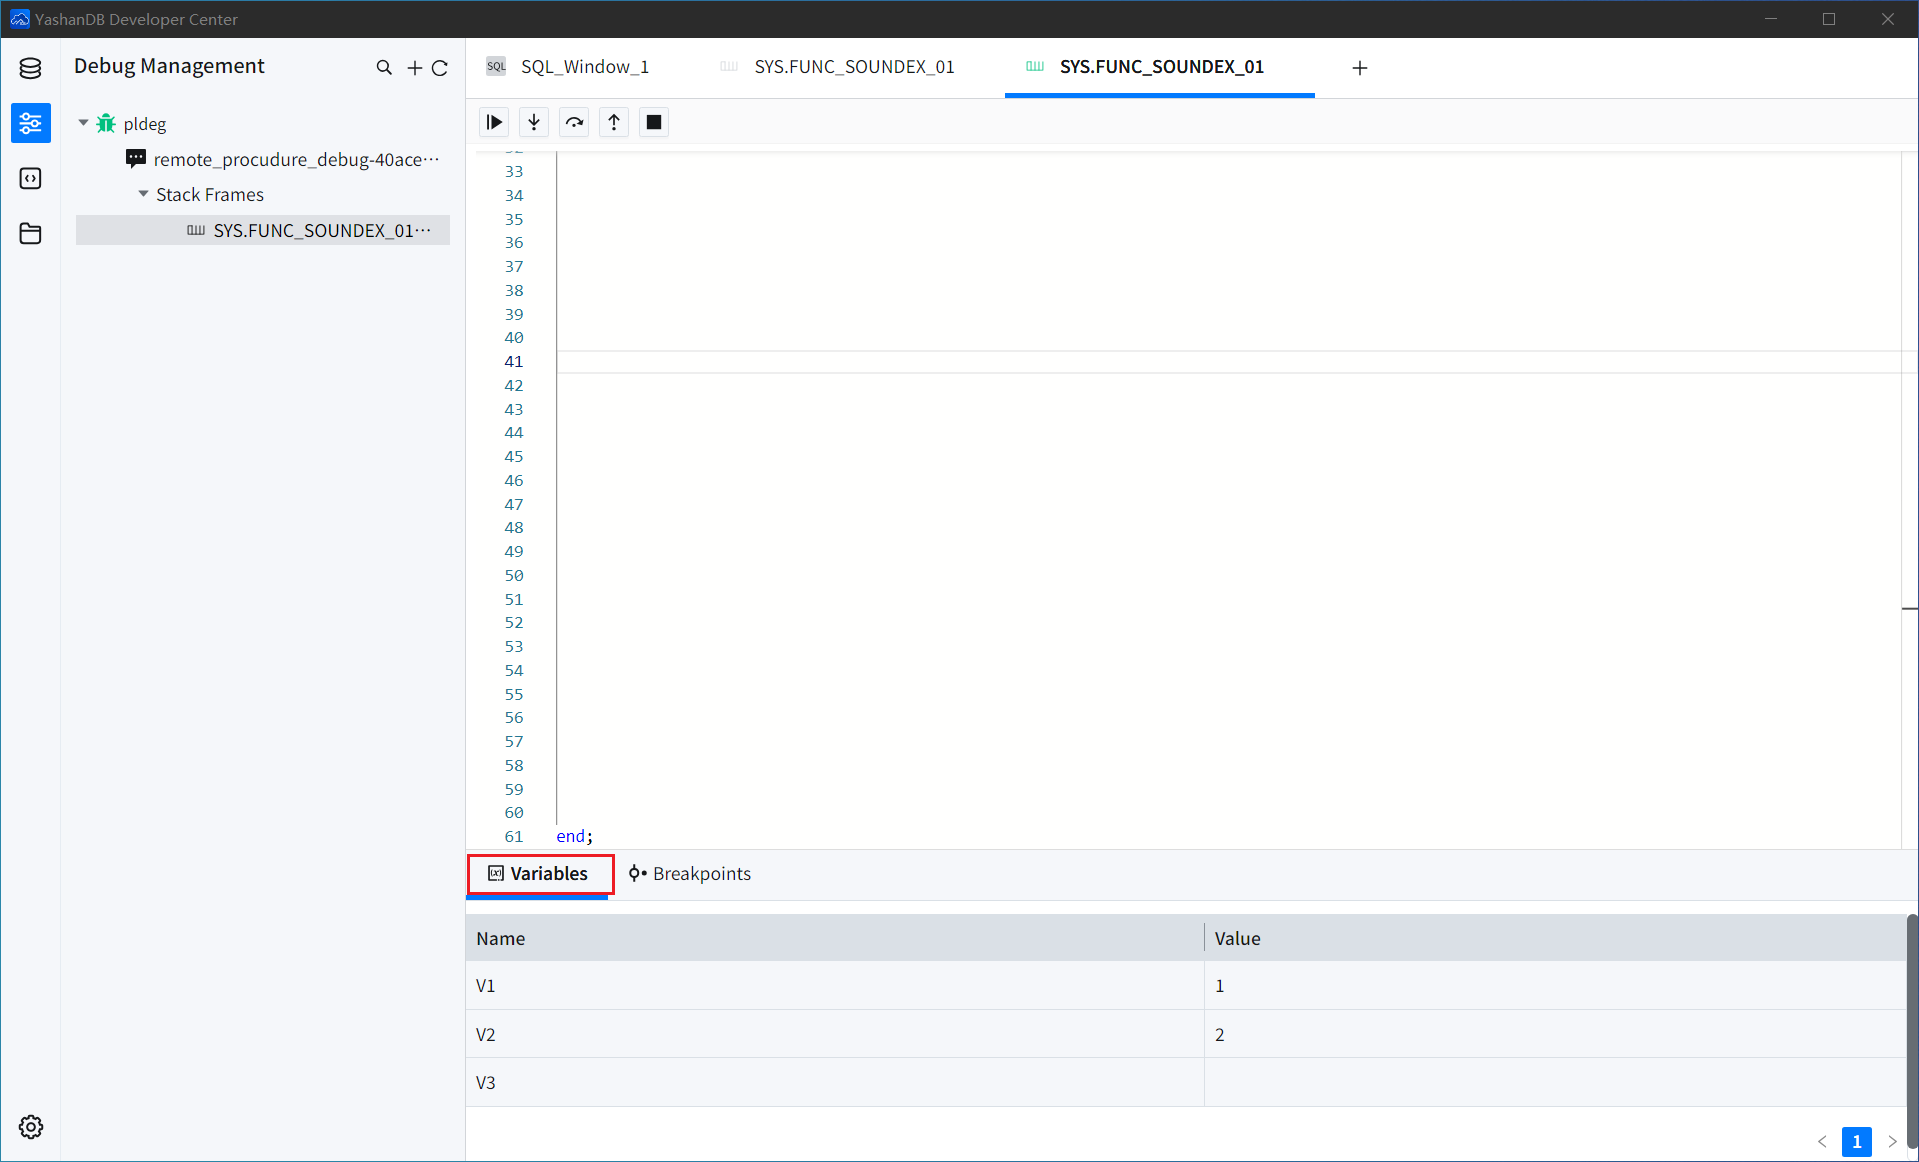Select variable V1 row name
The height and width of the screenshot is (1162, 1919).
(x=486, y=986)
